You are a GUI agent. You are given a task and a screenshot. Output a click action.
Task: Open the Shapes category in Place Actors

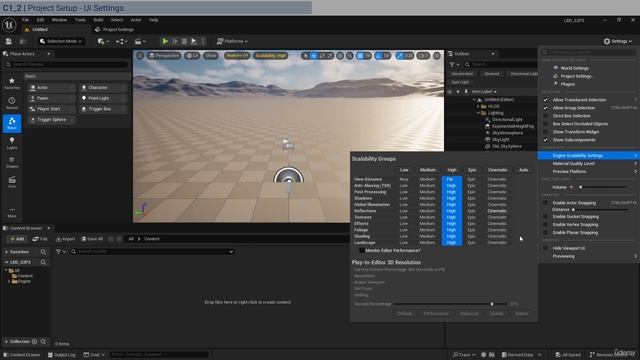tap(12, 162)
